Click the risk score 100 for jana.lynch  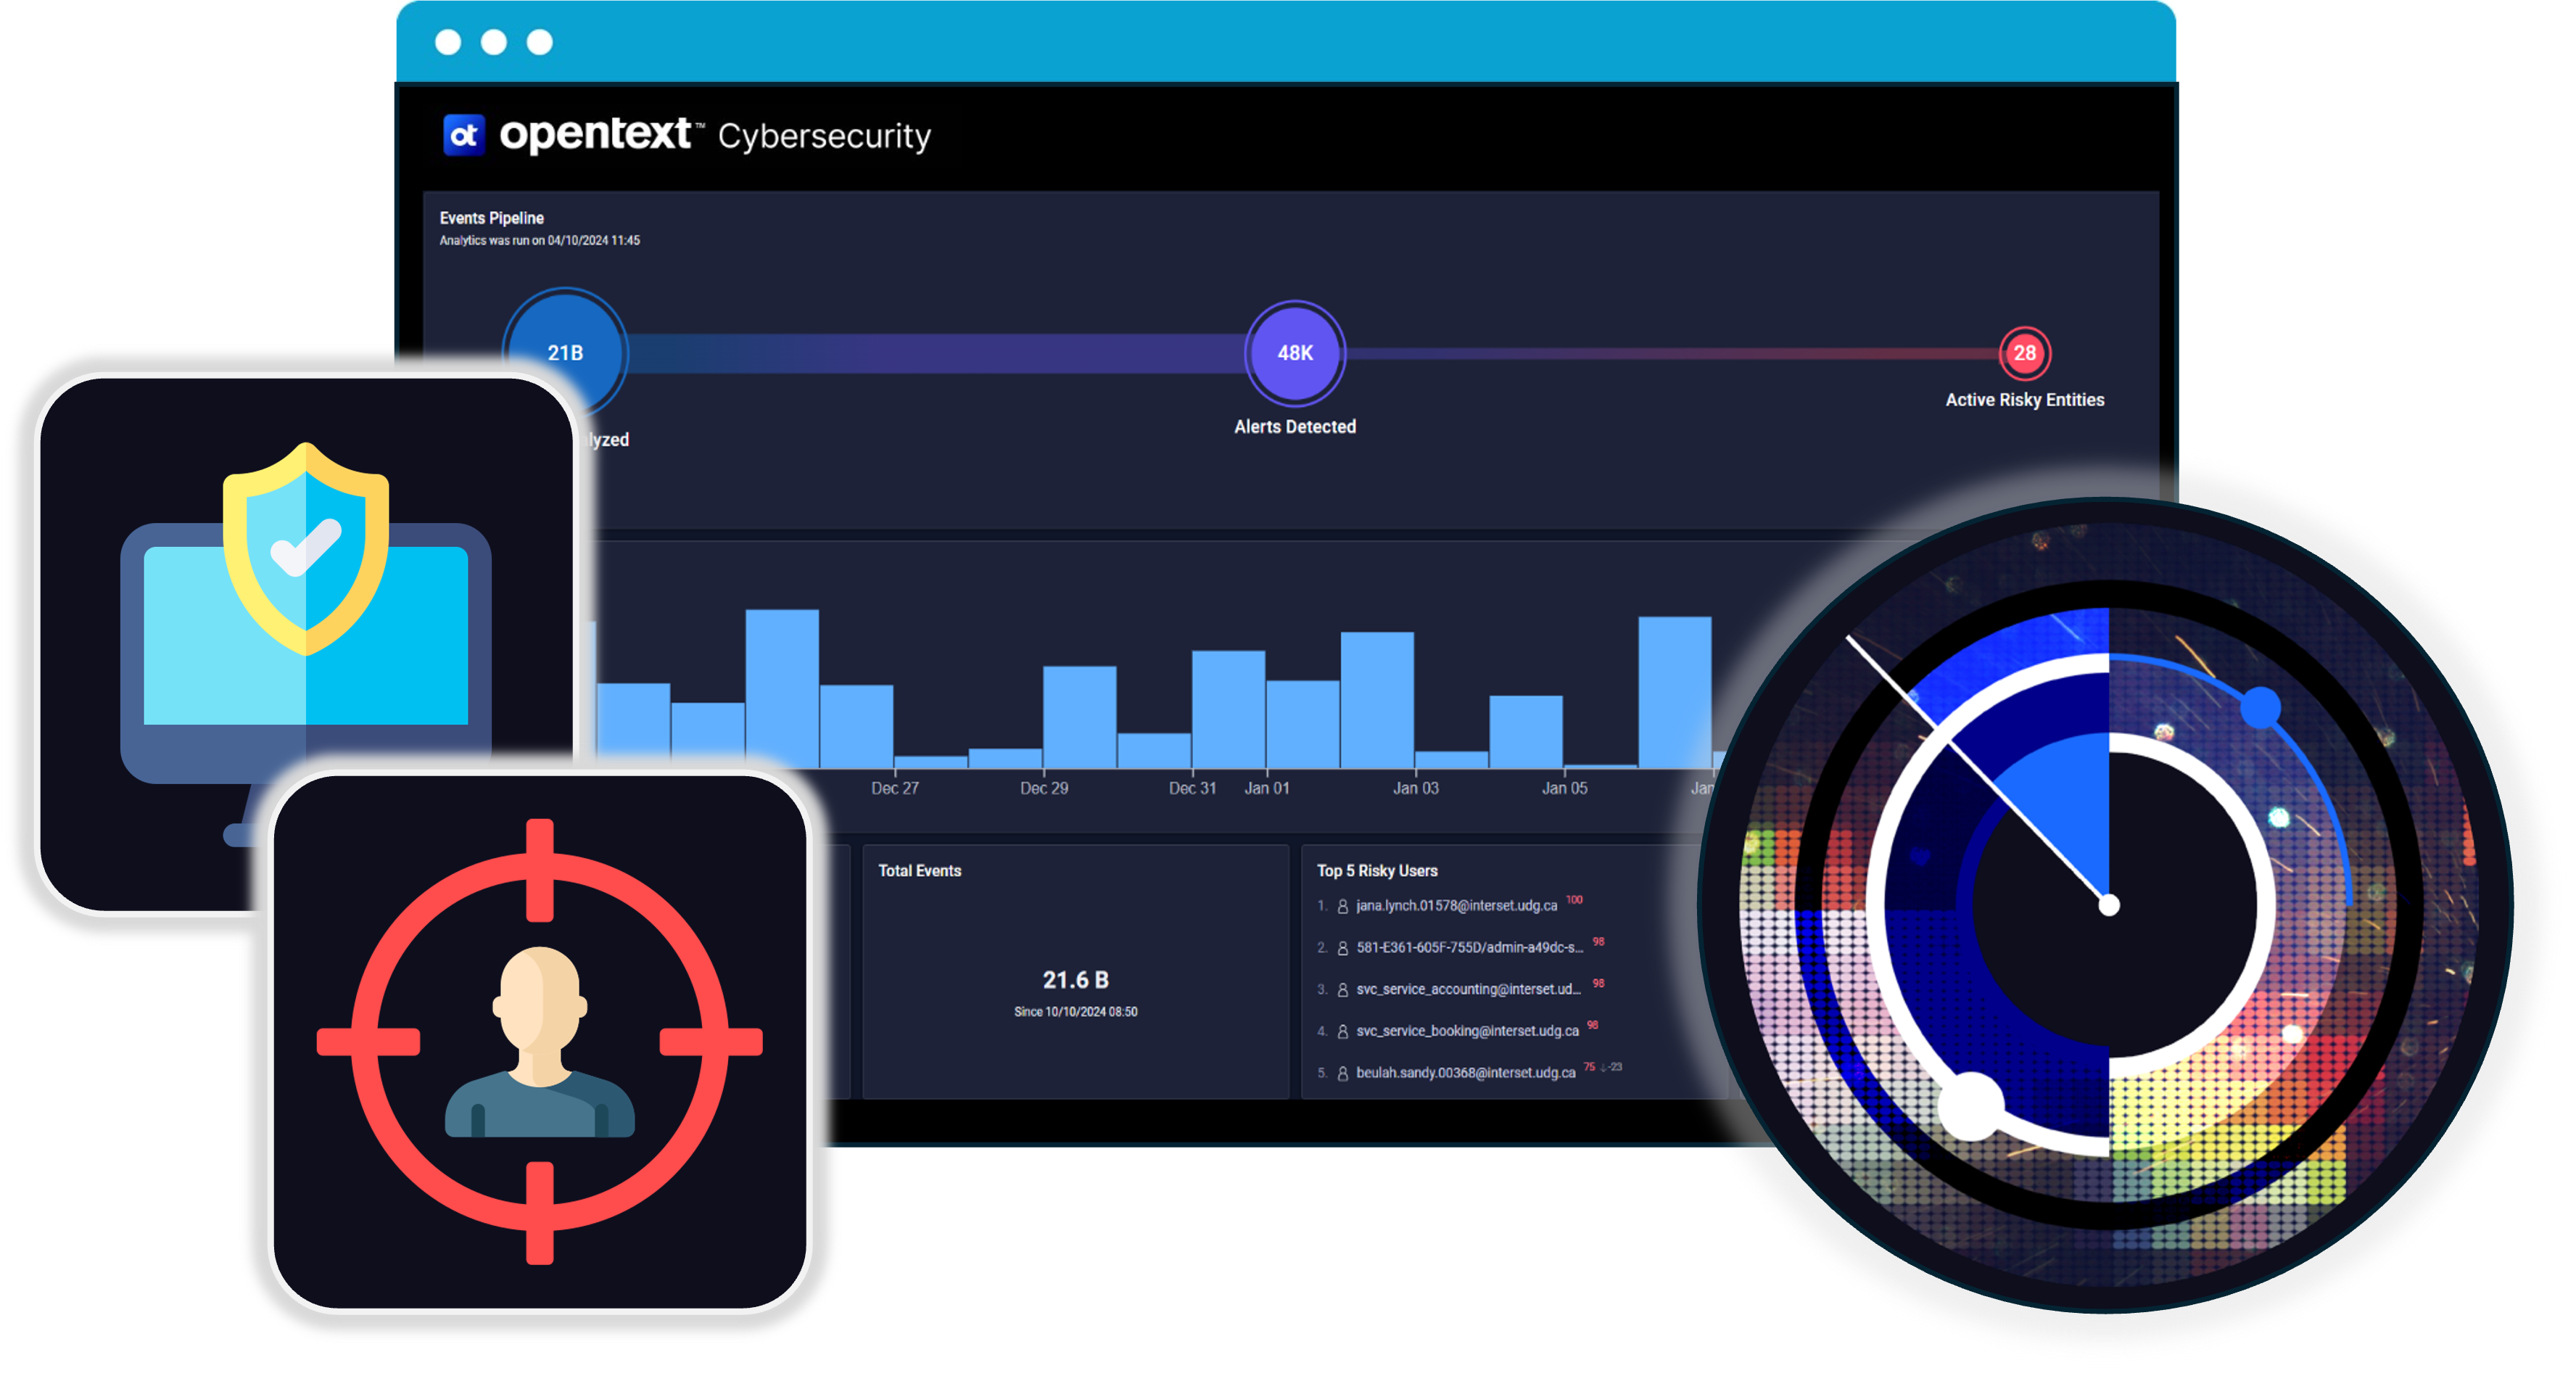point(1574,900)
